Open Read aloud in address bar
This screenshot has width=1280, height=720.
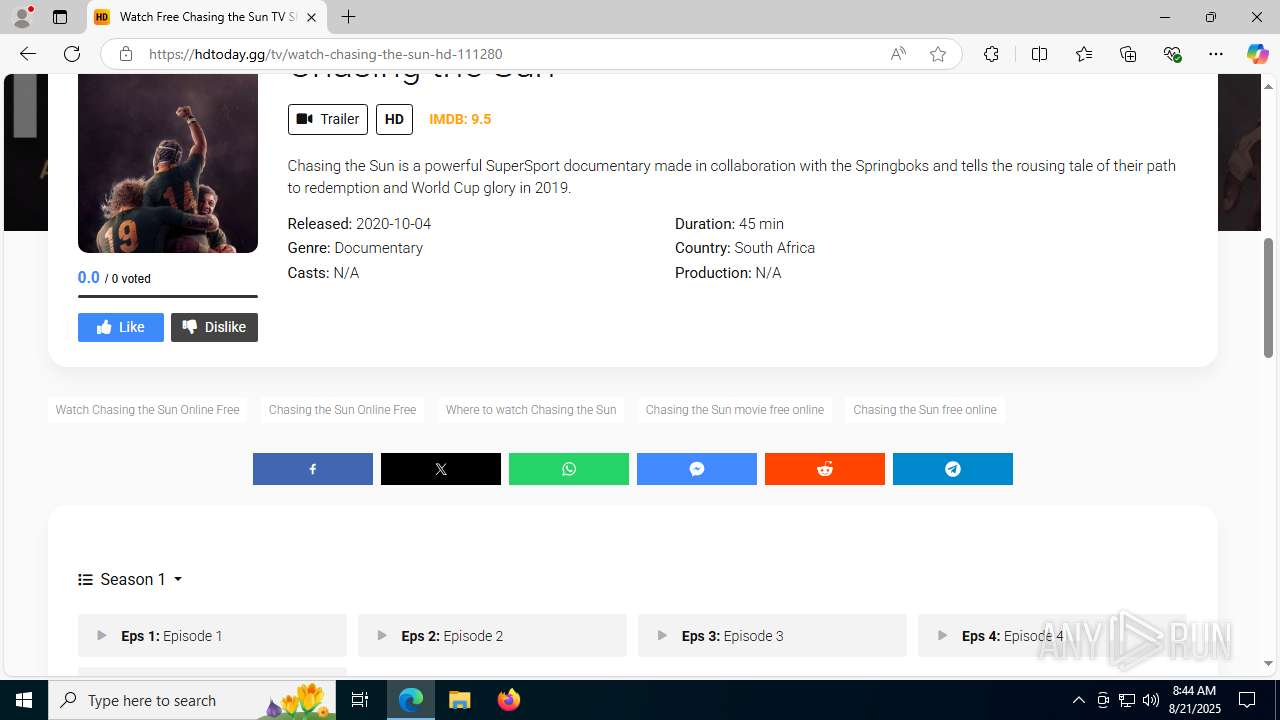pyautogui.click(x=898, y=54)
